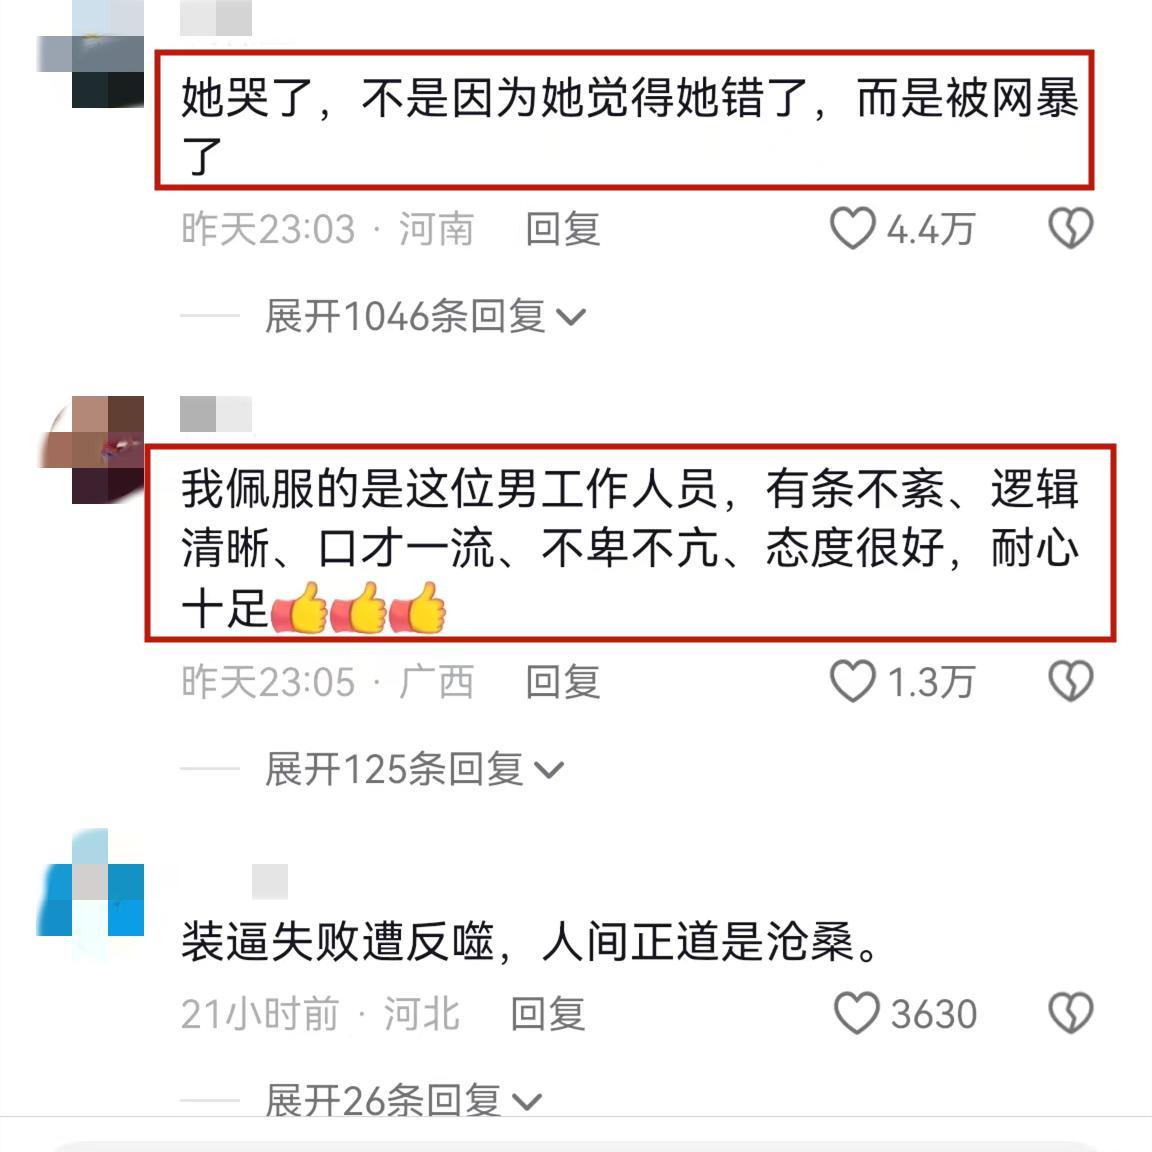Open the first commenter's blurred avatar

[90, 54]
